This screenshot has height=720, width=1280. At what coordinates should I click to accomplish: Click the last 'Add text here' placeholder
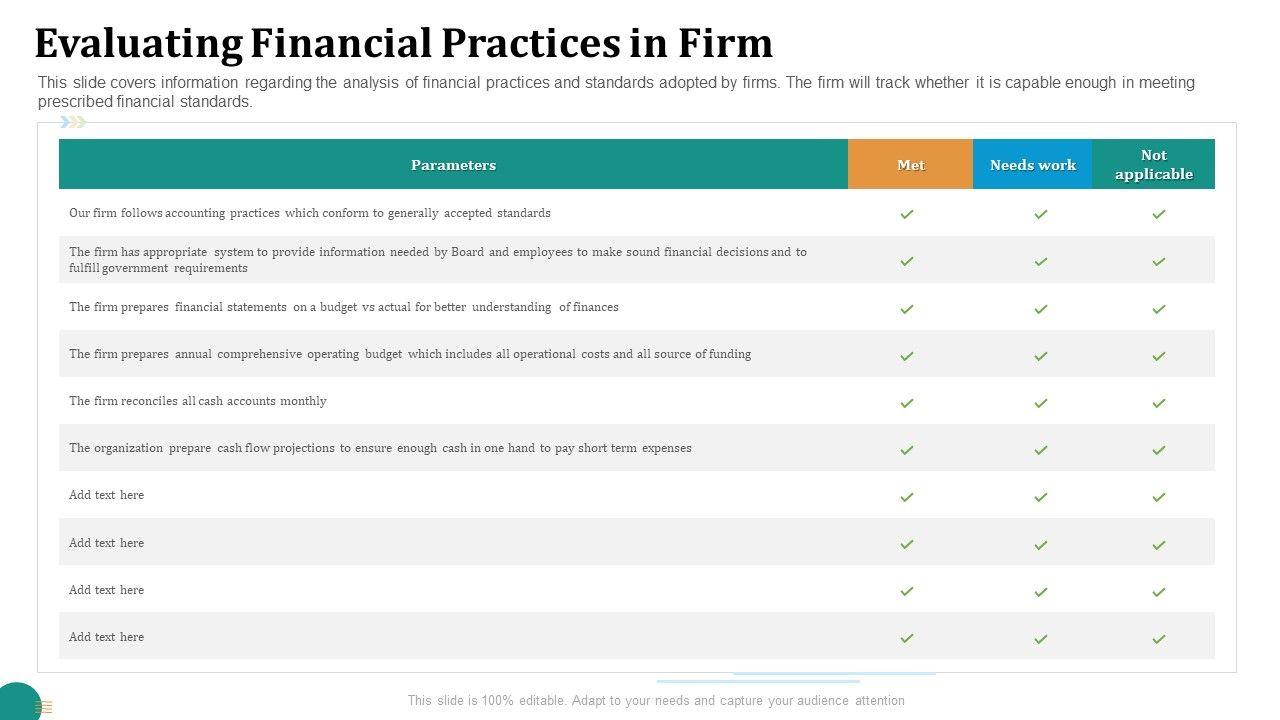point(106,637)
